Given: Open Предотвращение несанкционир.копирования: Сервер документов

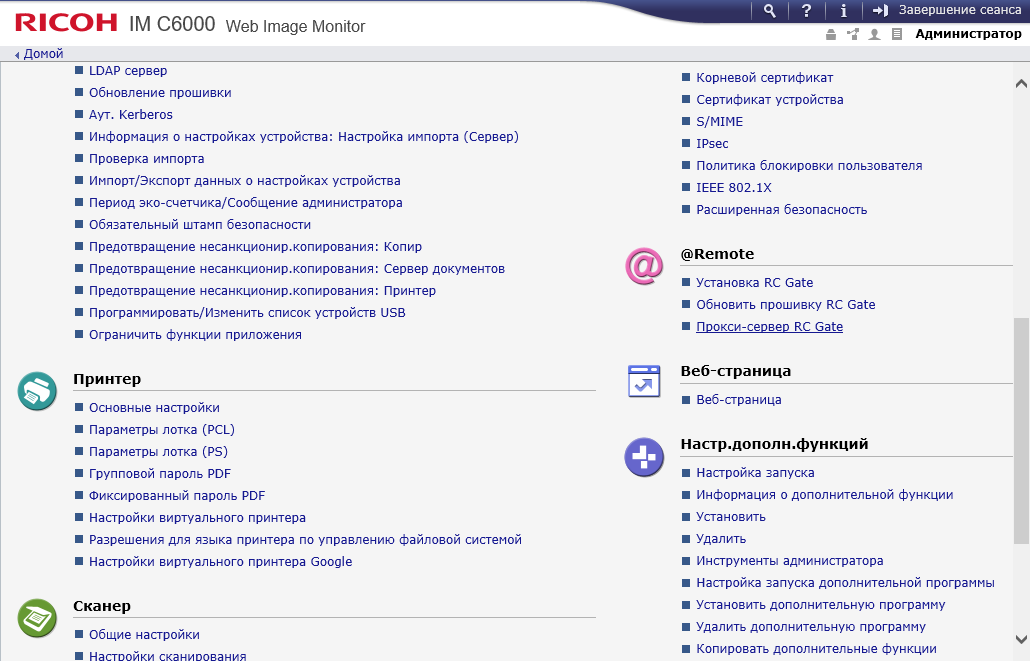Looking at the screenshot, I should 297,269.
